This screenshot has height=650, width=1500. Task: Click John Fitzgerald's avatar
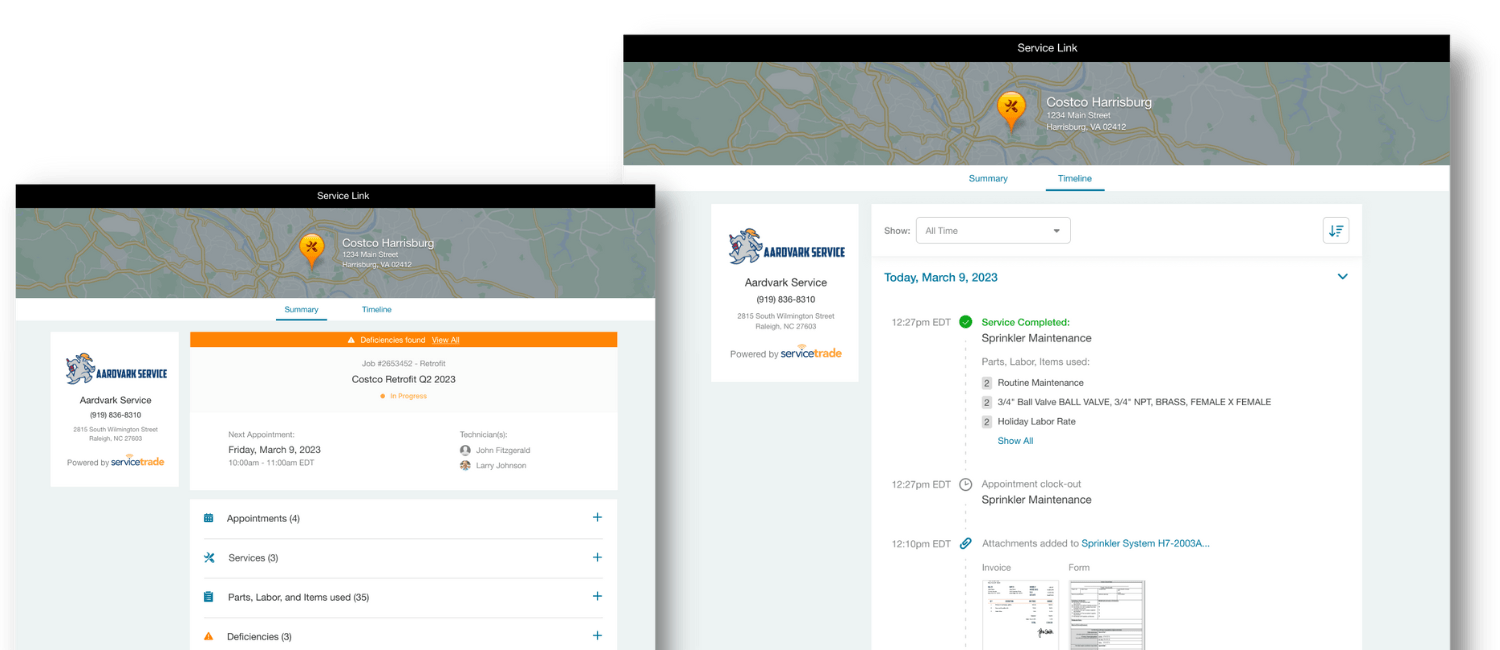click(x=465, y=450)
